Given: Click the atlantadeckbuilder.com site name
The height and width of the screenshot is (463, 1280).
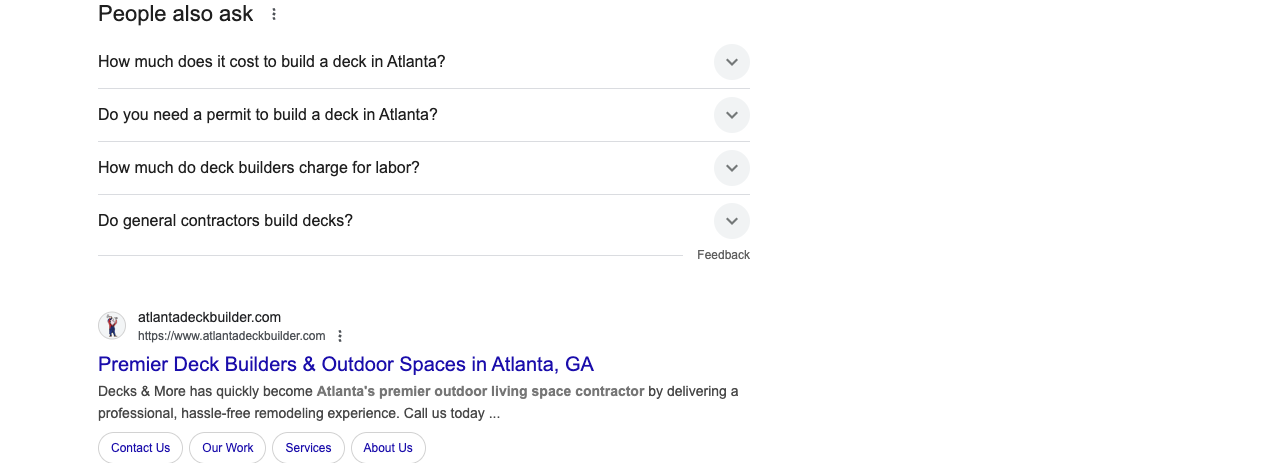Looking at the screenshot, I should (x=209, y=317).
